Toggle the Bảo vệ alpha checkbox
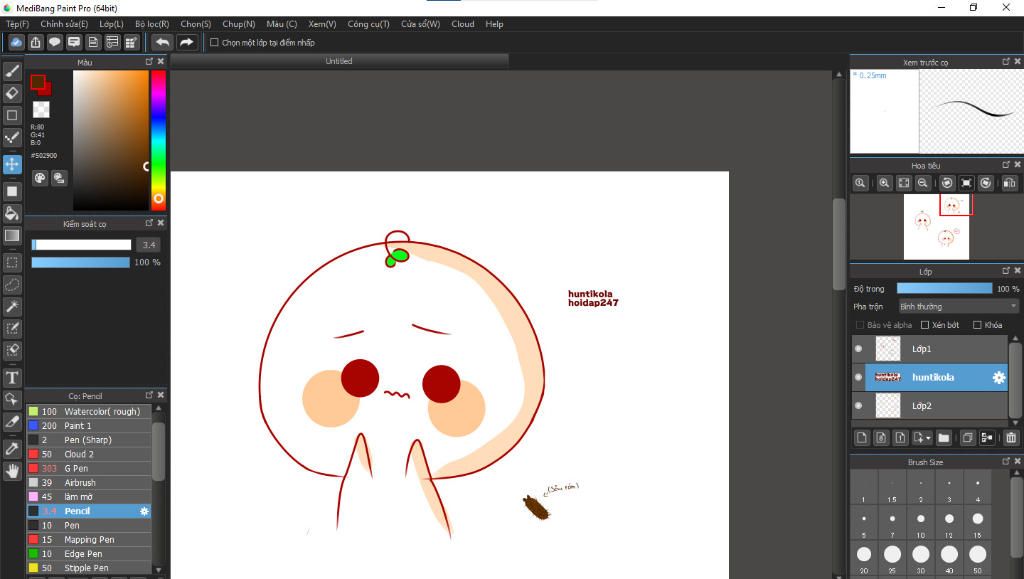Screen dimensions: 1024x579 859,324
